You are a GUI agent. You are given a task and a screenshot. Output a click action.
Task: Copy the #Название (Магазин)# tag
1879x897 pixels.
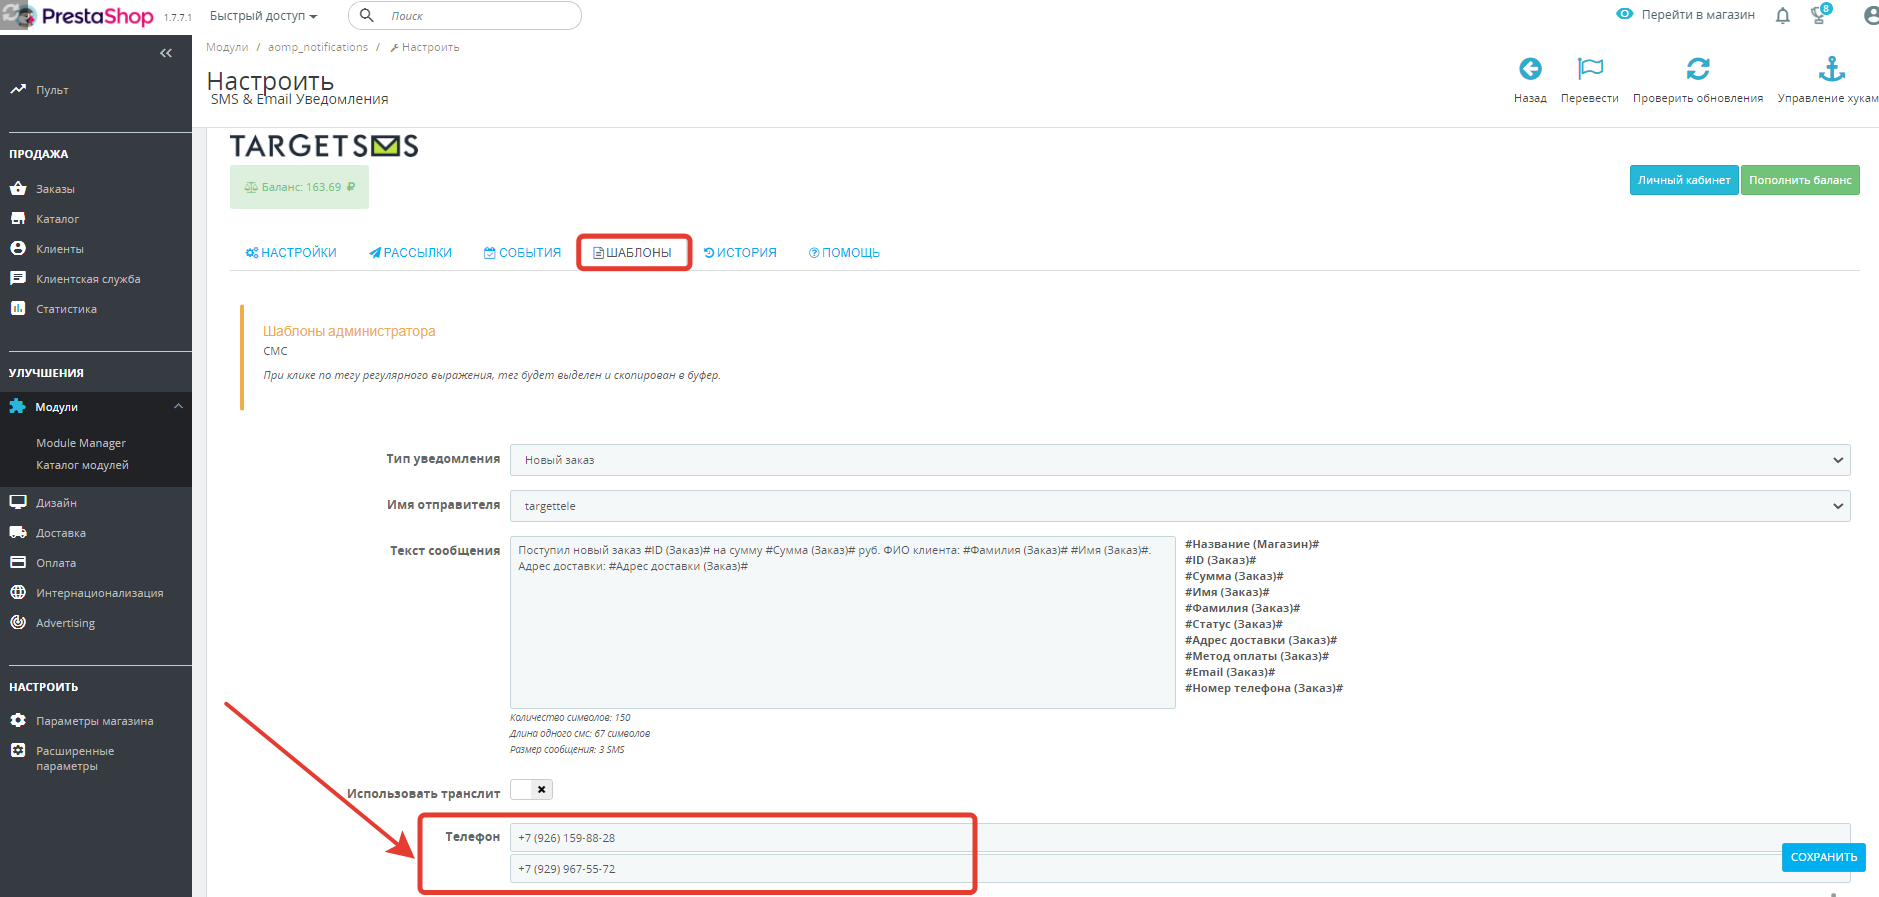(1252, 544)
